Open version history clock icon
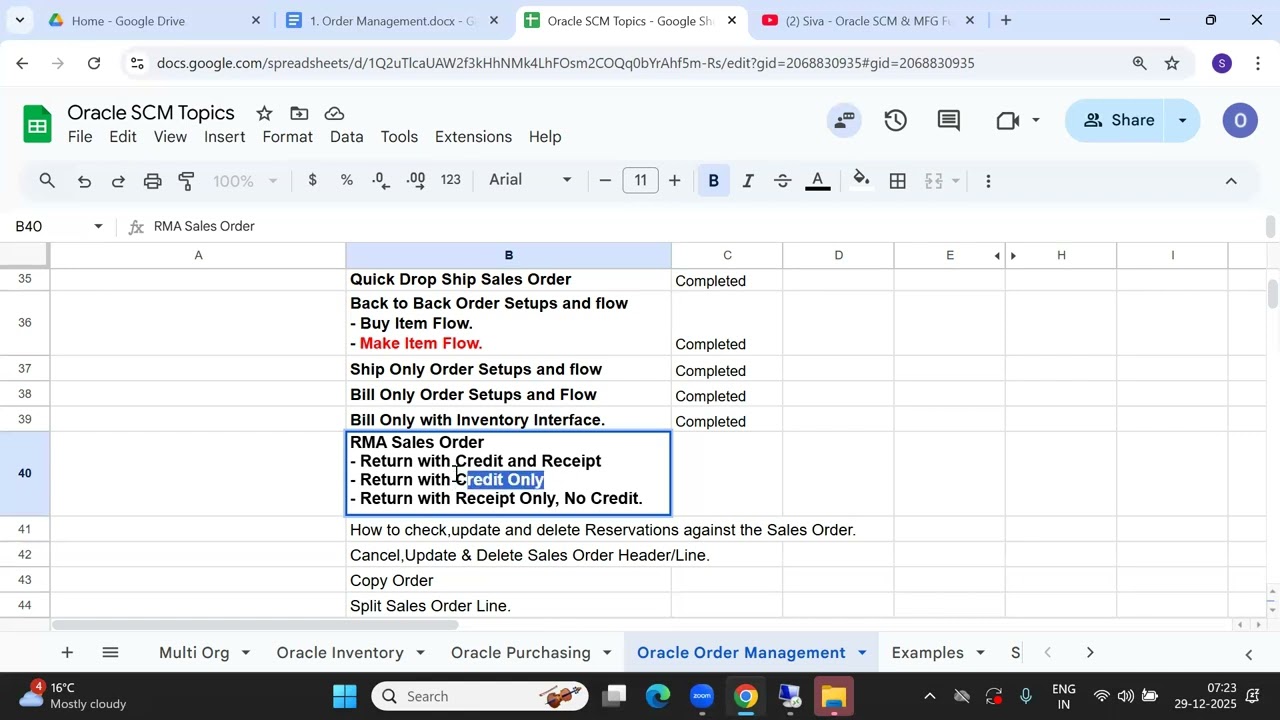This screenshot has width=1280, height=720. pyautogui.click(x=896, y=120)
